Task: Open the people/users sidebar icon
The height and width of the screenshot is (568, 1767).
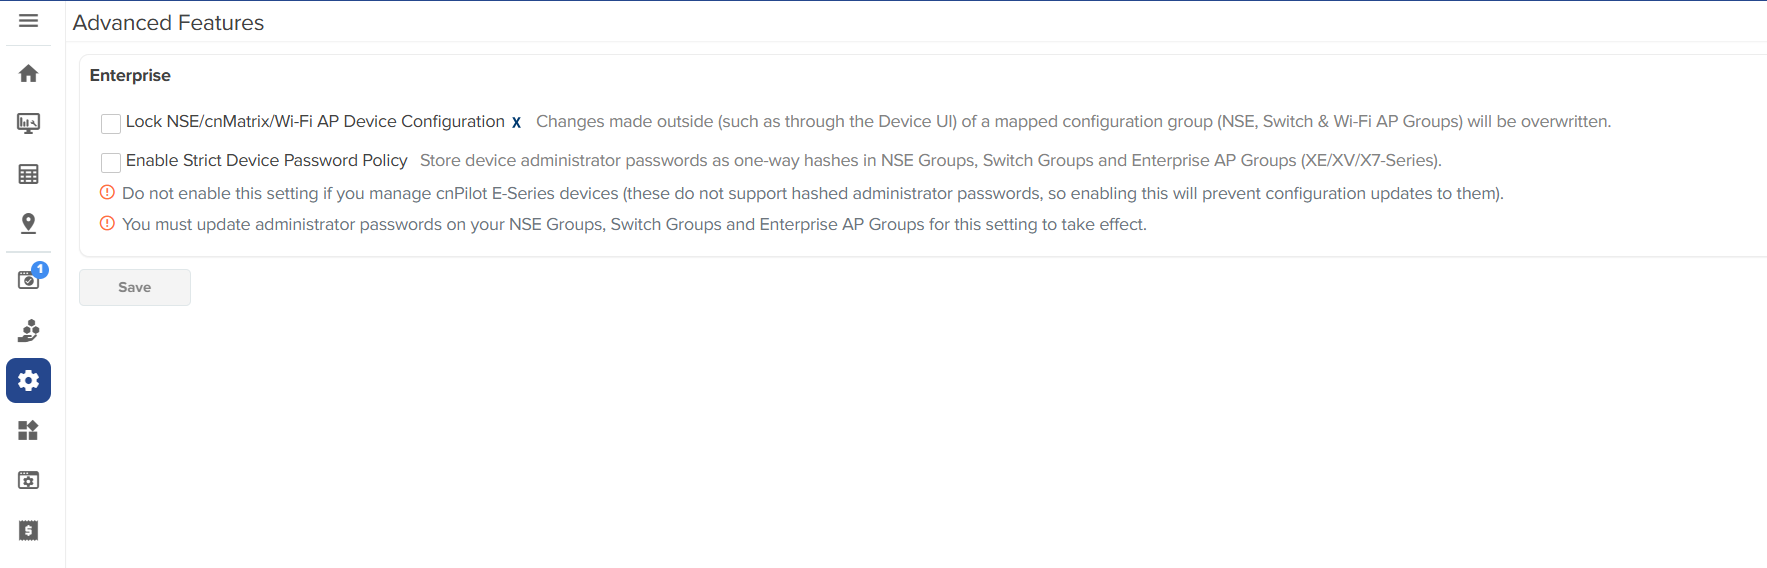Action: click(x=28, y=330)
